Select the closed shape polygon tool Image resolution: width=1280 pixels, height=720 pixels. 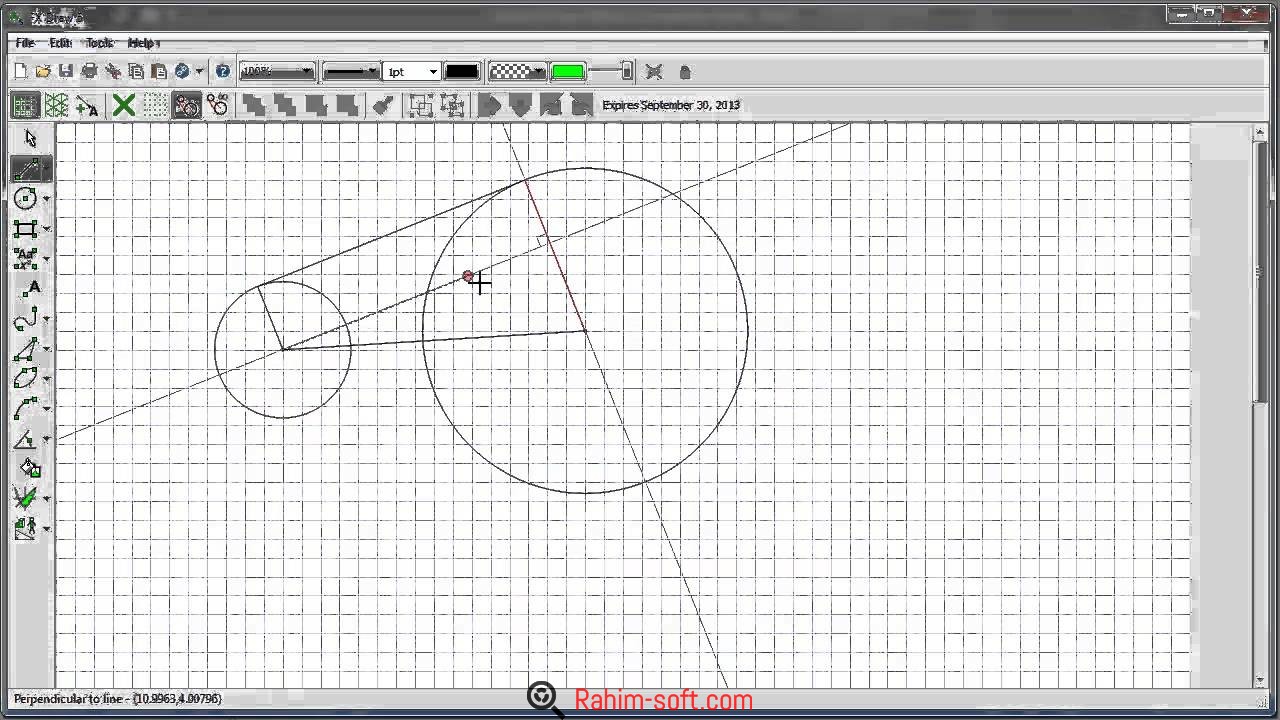point(26,379)
